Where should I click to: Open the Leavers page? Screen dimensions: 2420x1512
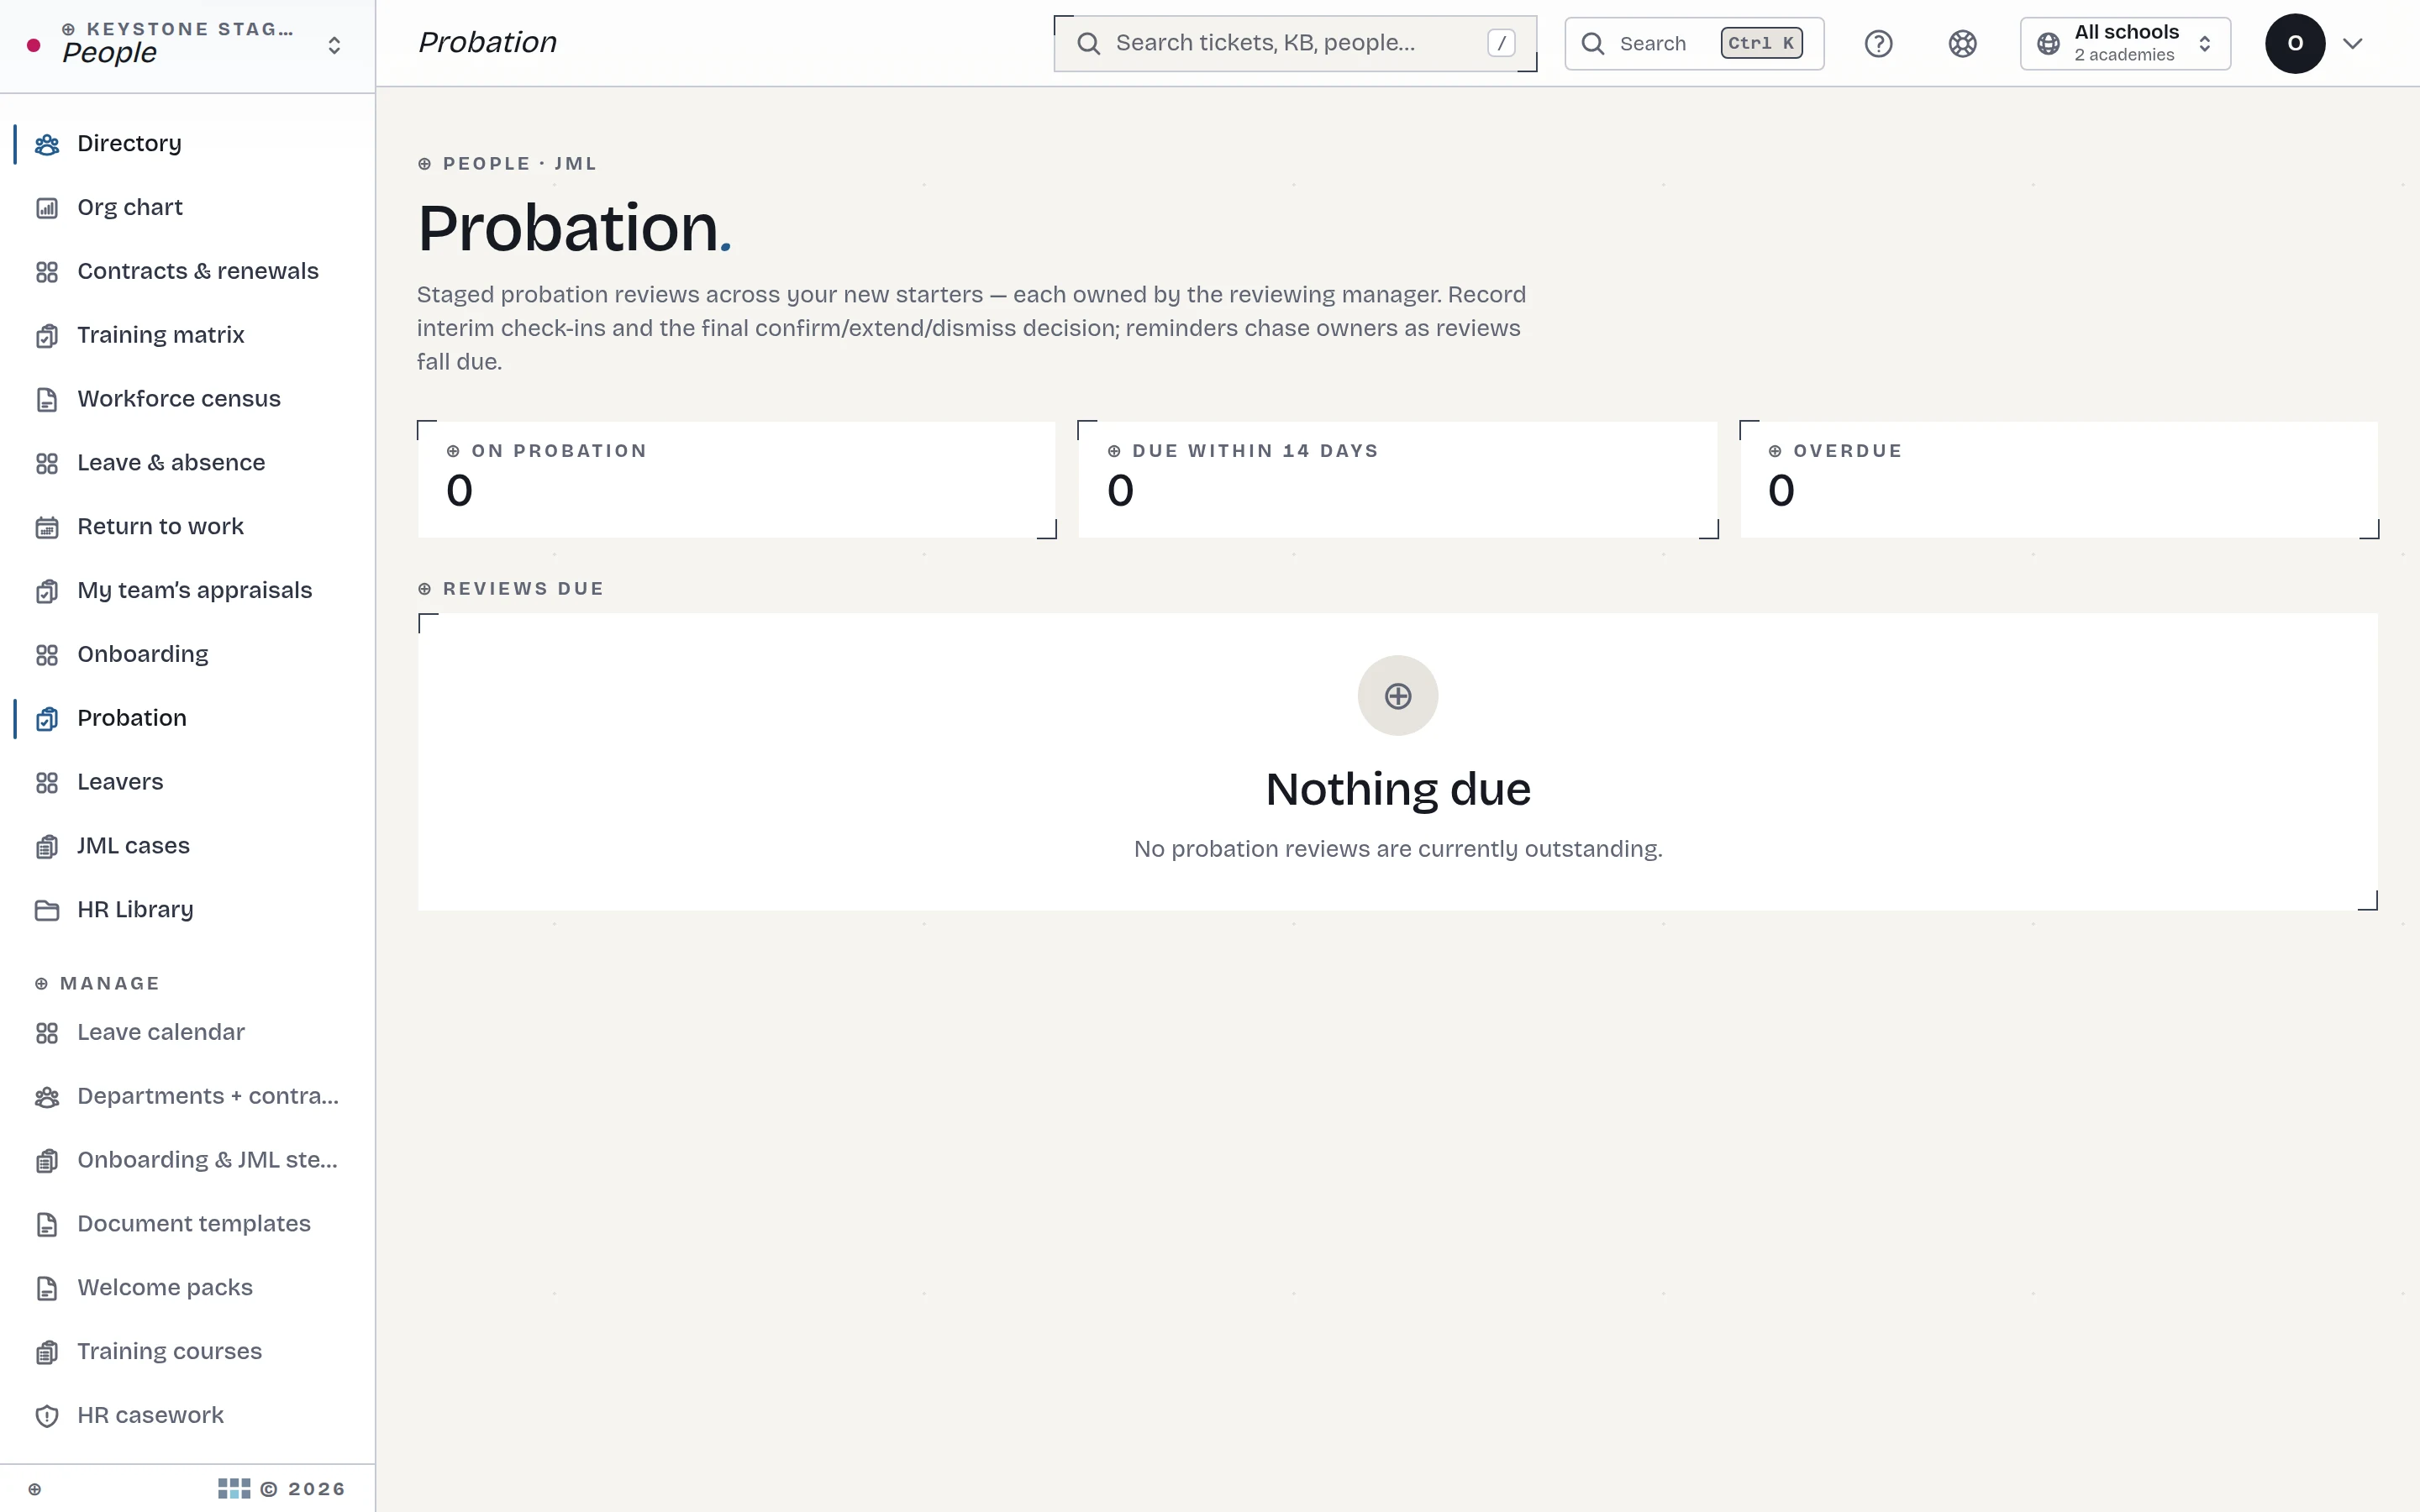(x=188, y=782)
